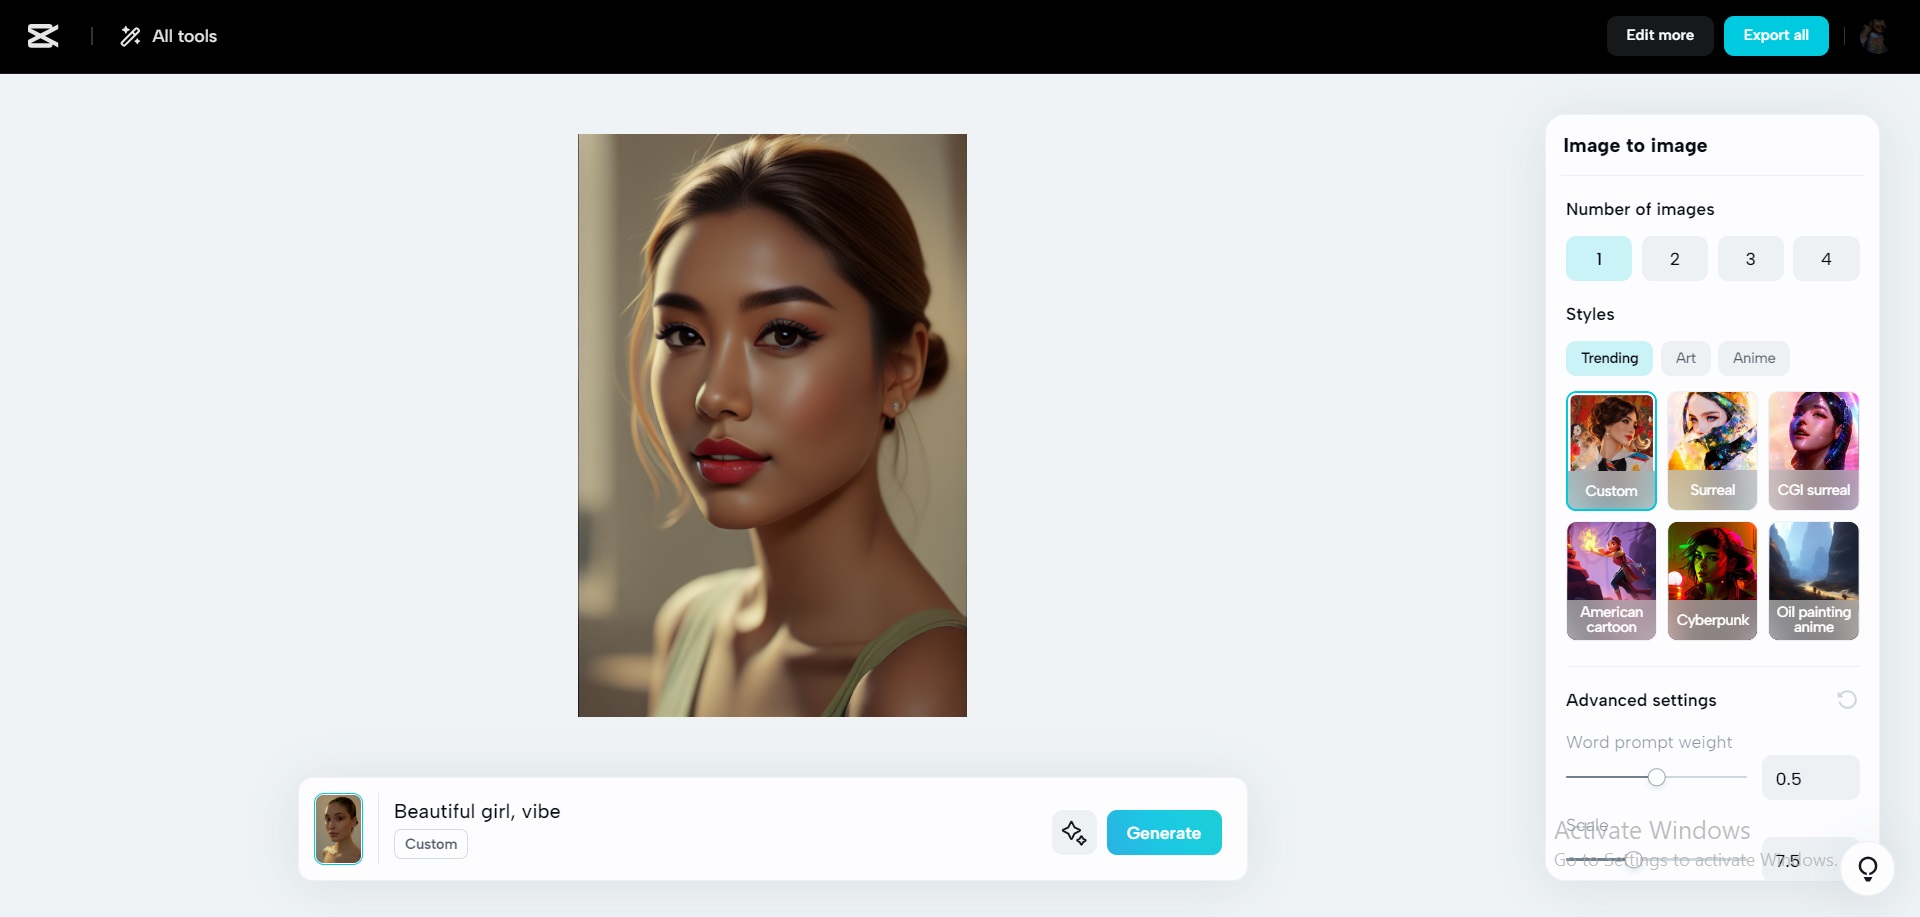Screen dimensions: 1920x917
Task: Select the American cartoon style thumbnail
Action: coord(1611,581)
